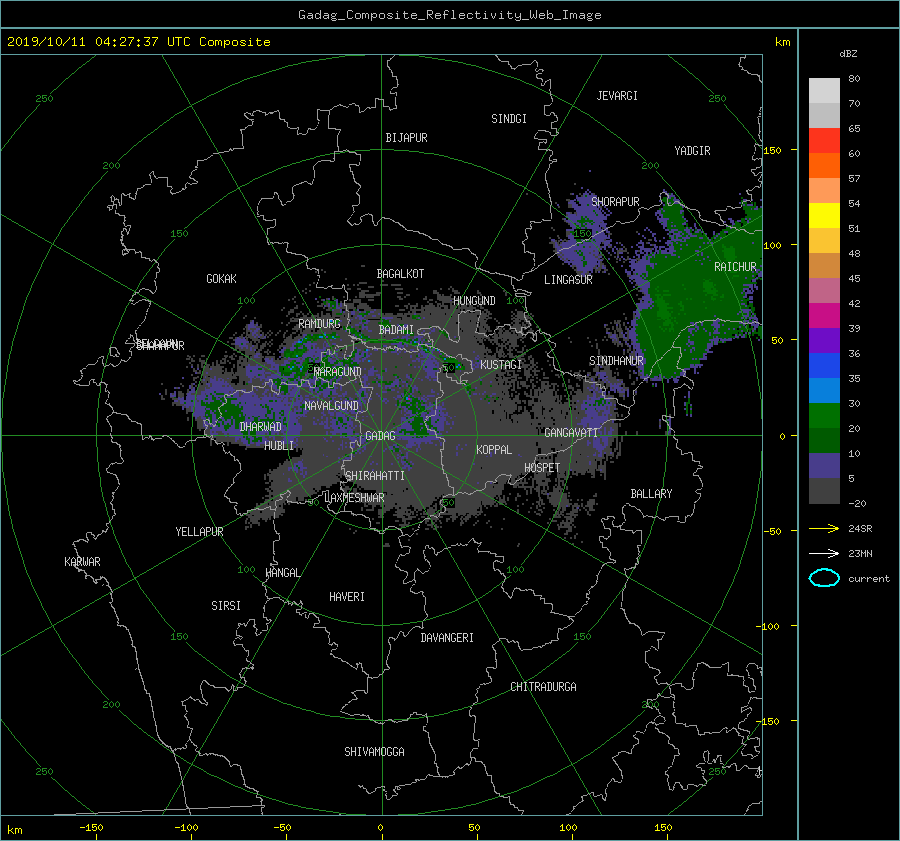
Task: Click the HUBLI city label
Action: [x=279, y=445]
